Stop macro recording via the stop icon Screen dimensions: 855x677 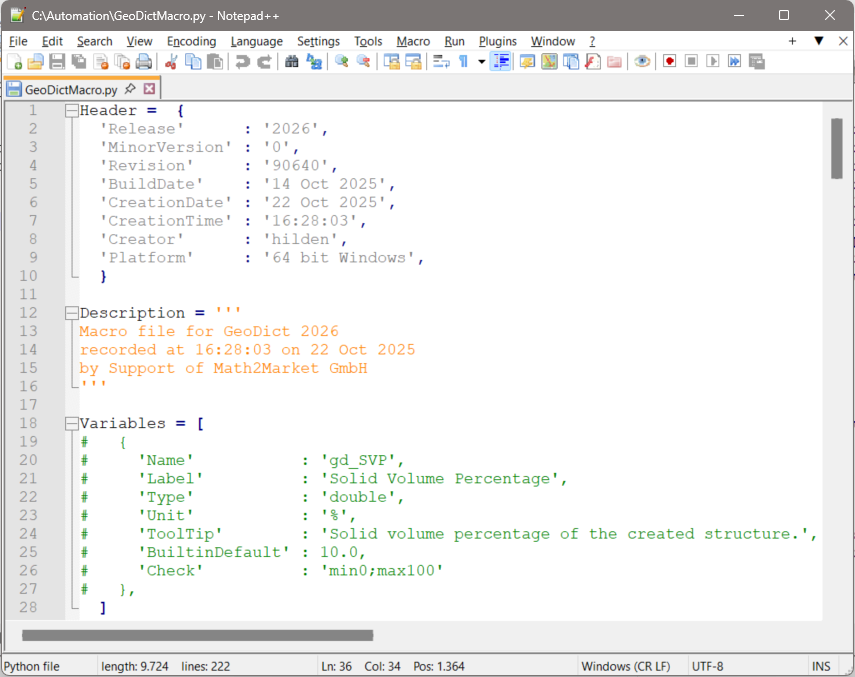(690, 61)
